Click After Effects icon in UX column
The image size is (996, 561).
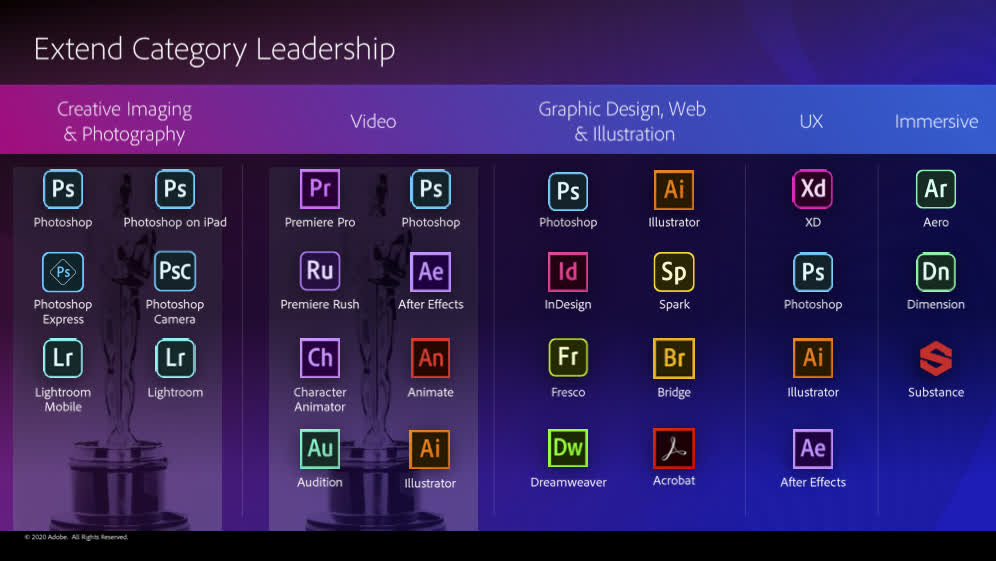[812, 449]
